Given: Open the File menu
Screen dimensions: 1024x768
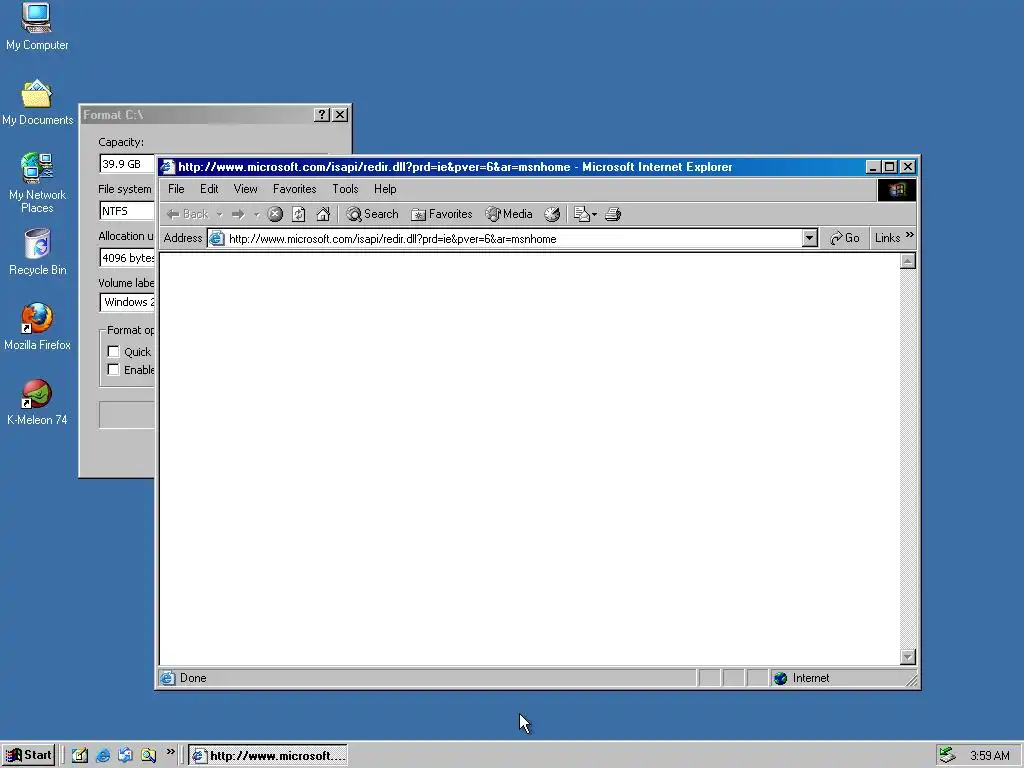Looking at the screenshot, I should pos(176,189).
